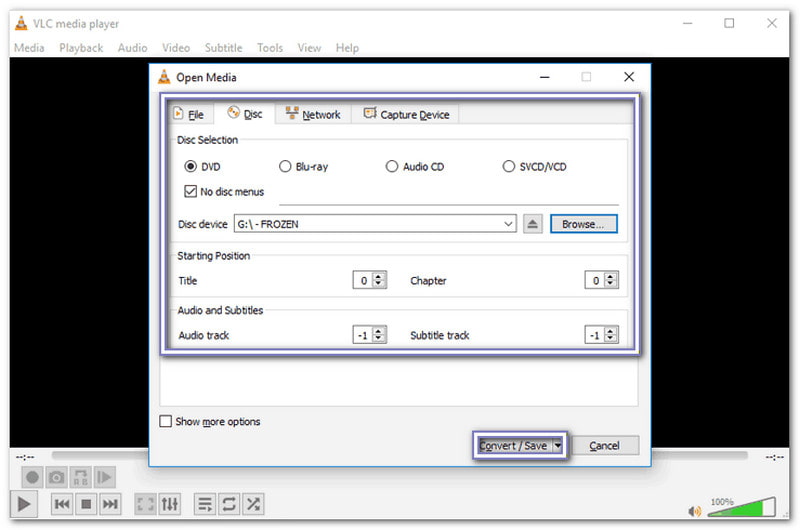The width and height of the screenshot is (800, 530).
Task: Click the Previous media skip button
Action: pos(62,504)
